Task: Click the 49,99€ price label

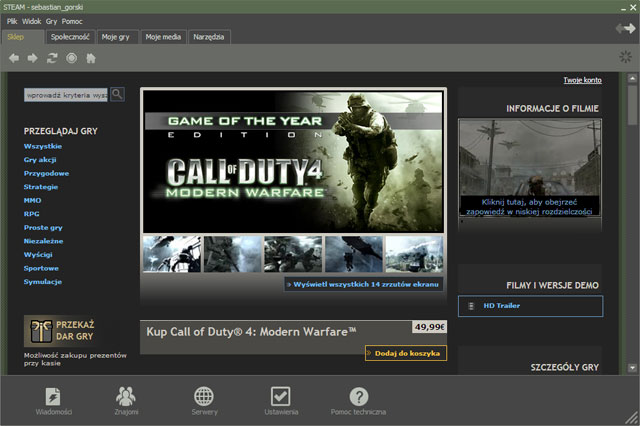Action: tap(429, 327)
